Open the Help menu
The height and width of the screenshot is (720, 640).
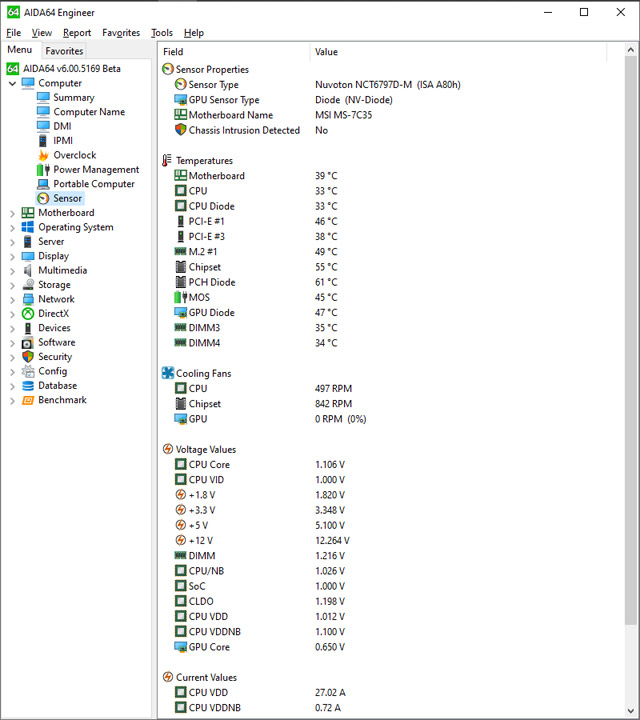[x=194, y=33]
